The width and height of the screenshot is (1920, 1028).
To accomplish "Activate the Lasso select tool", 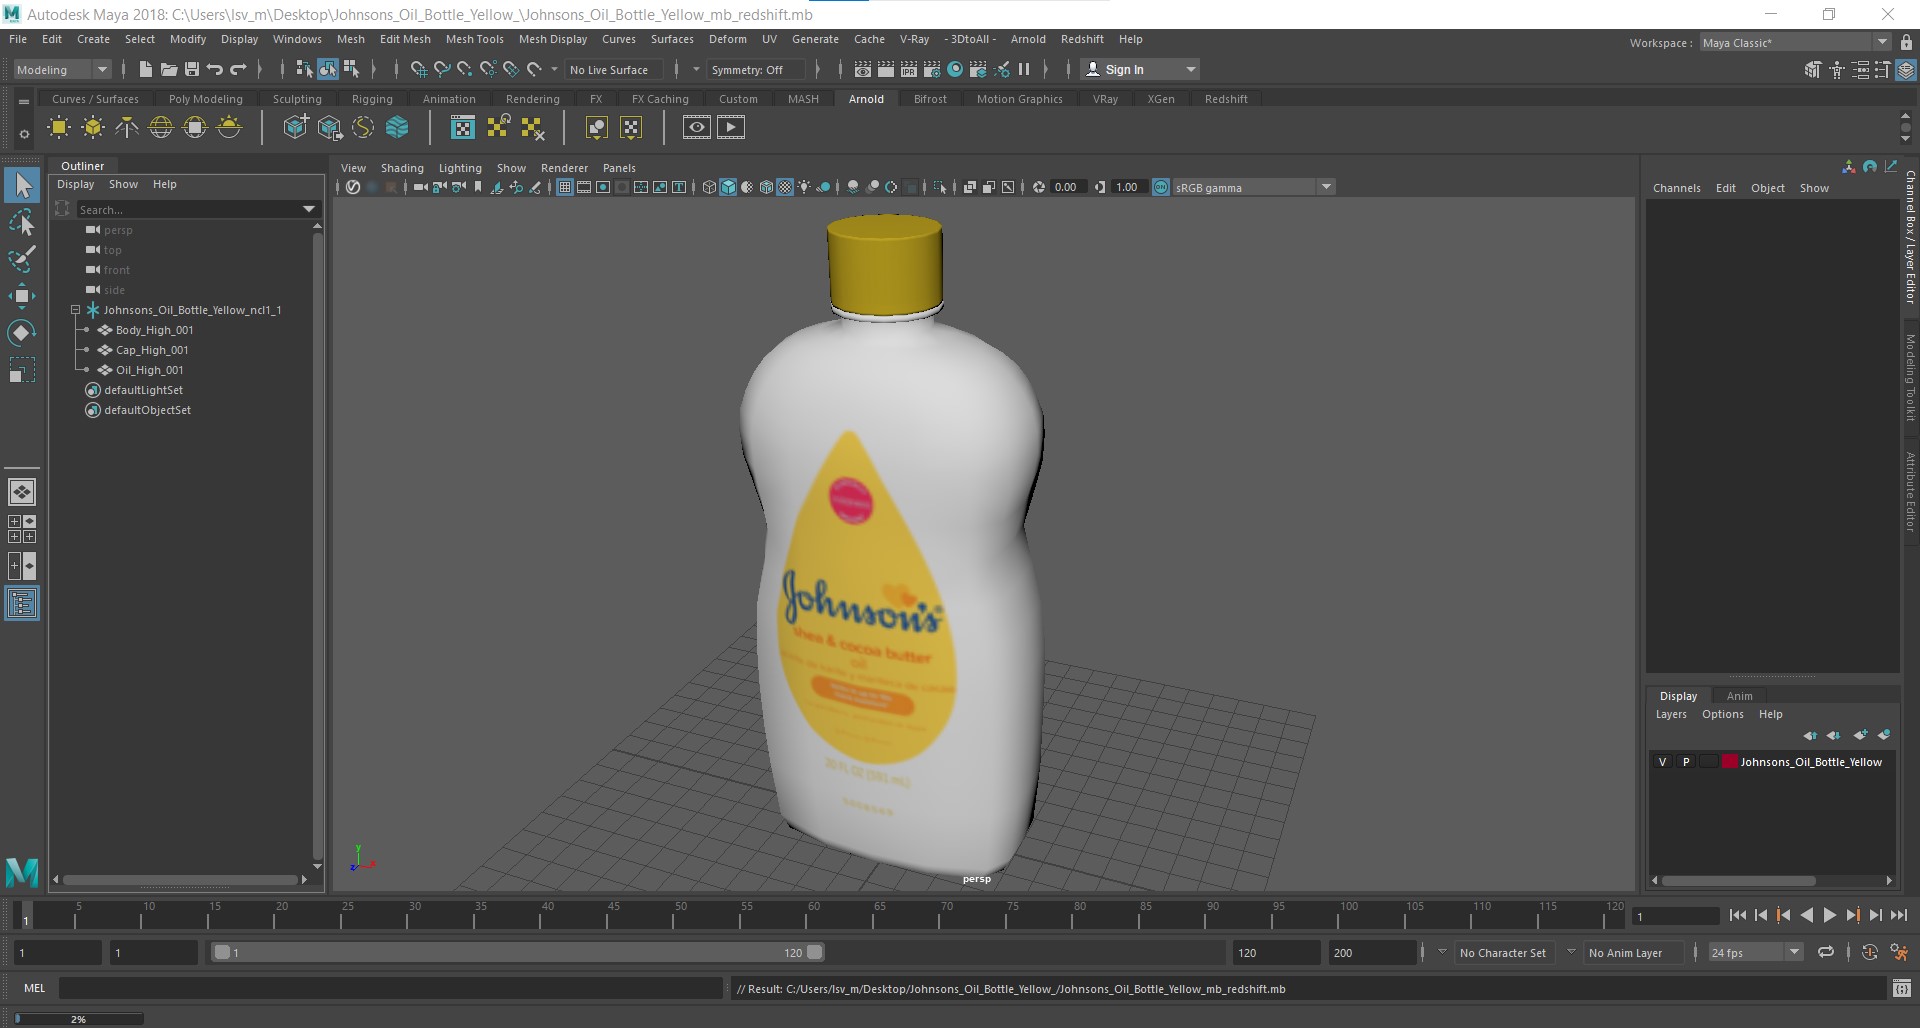I will pos(22,222).
